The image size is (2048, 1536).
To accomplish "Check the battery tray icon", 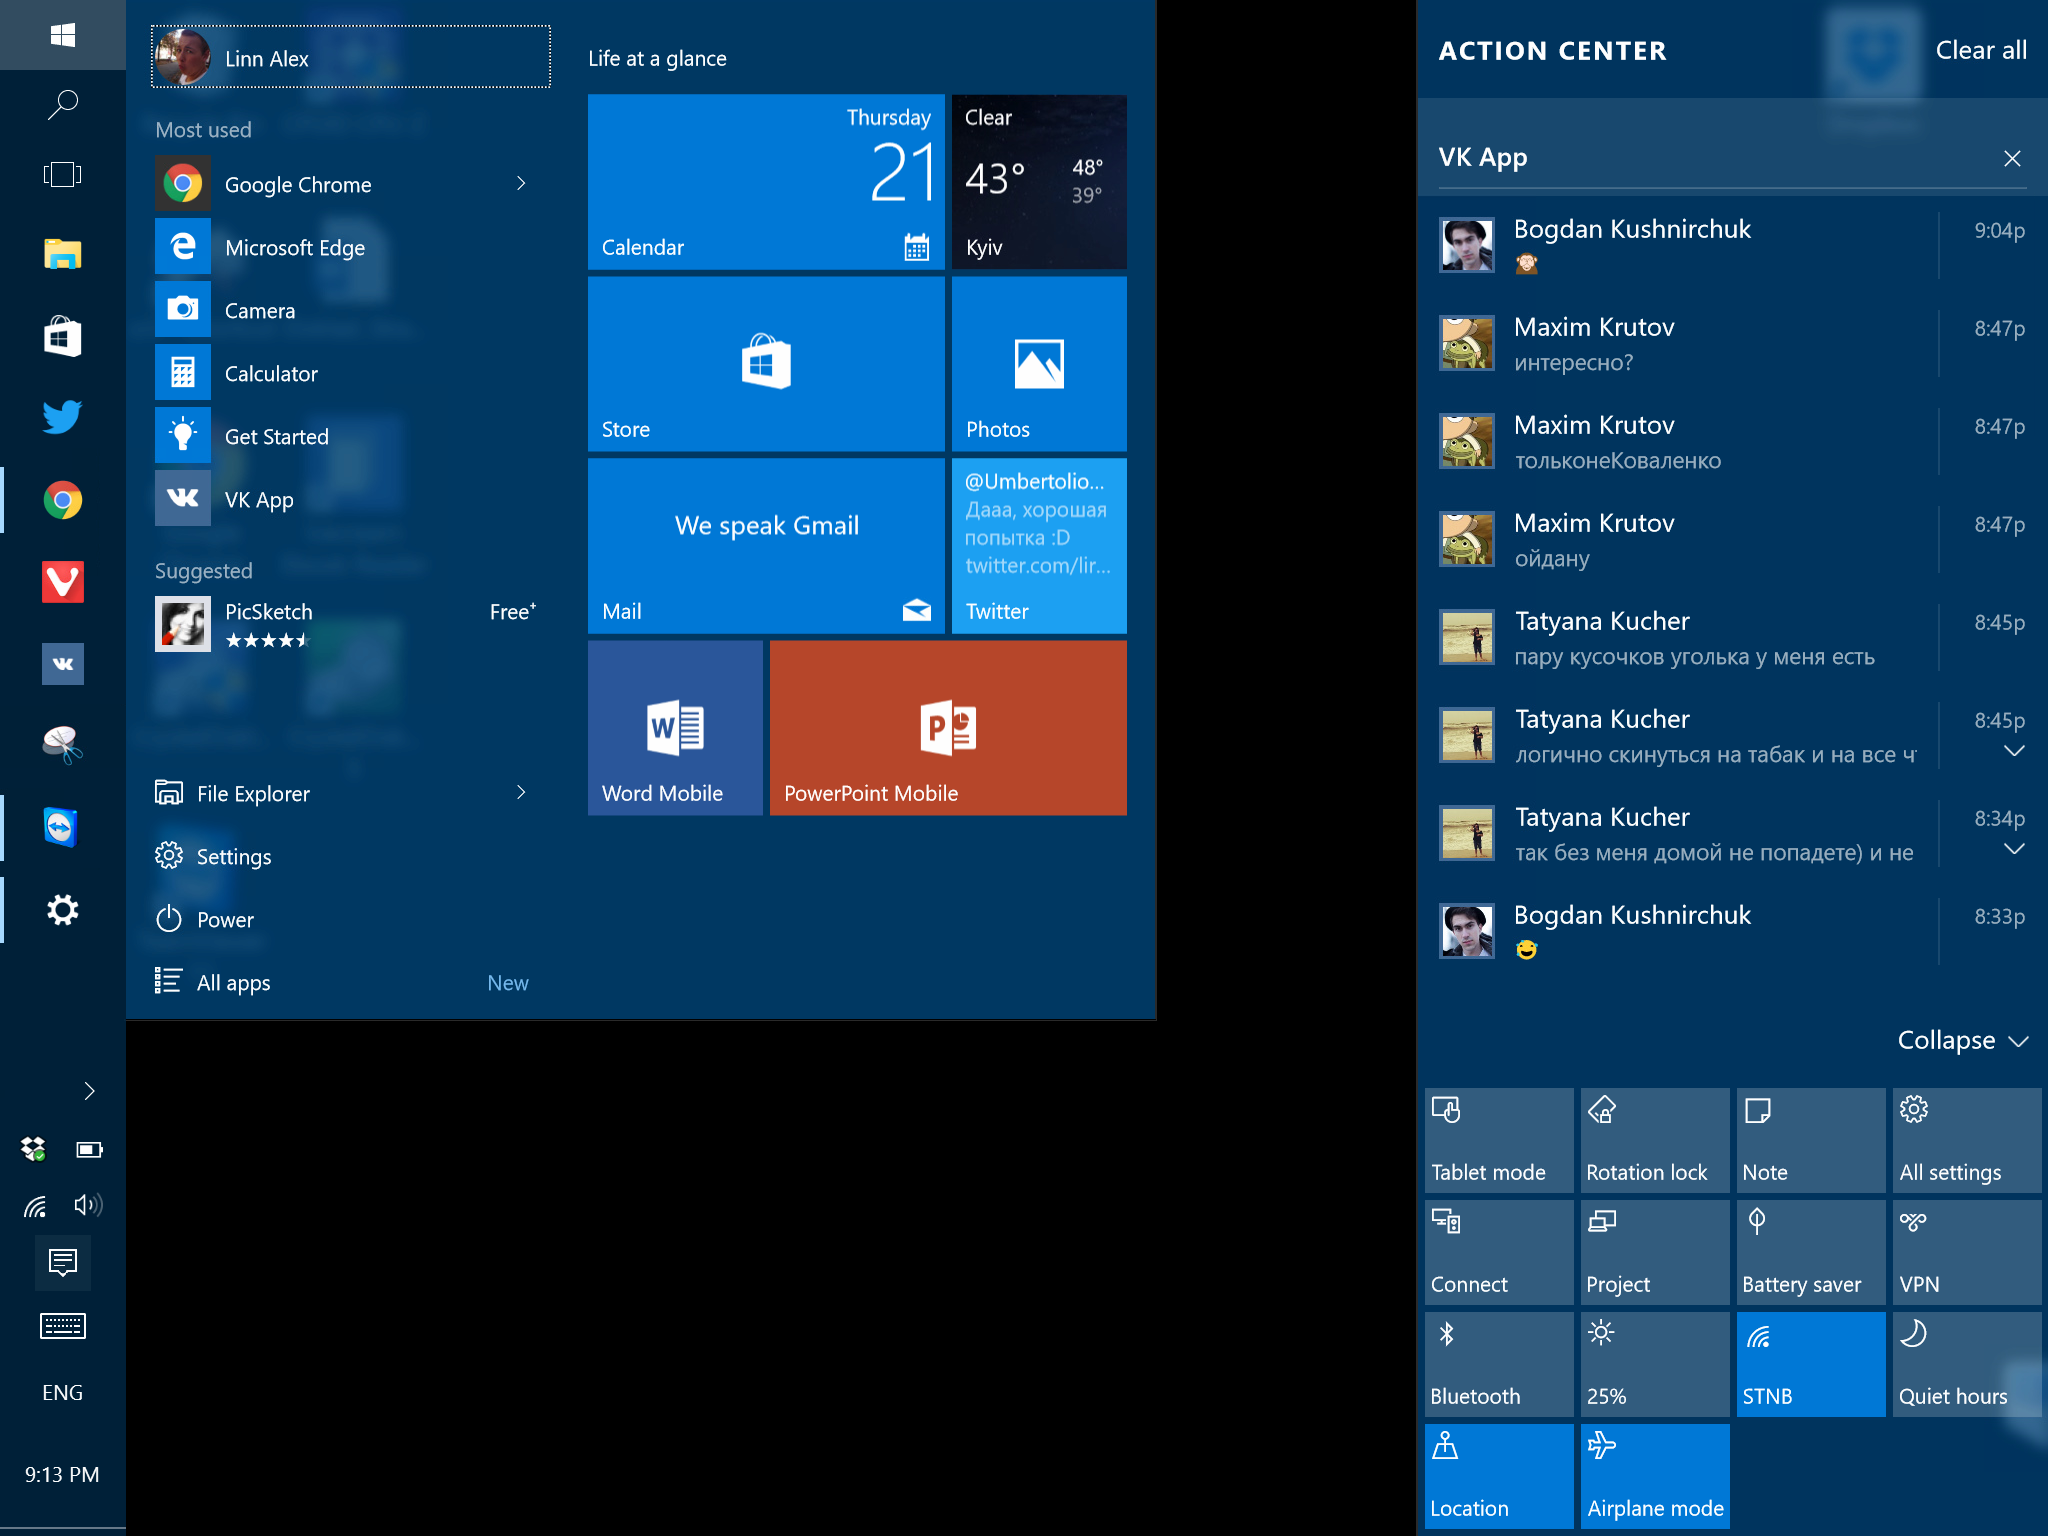I will 90,1149.
